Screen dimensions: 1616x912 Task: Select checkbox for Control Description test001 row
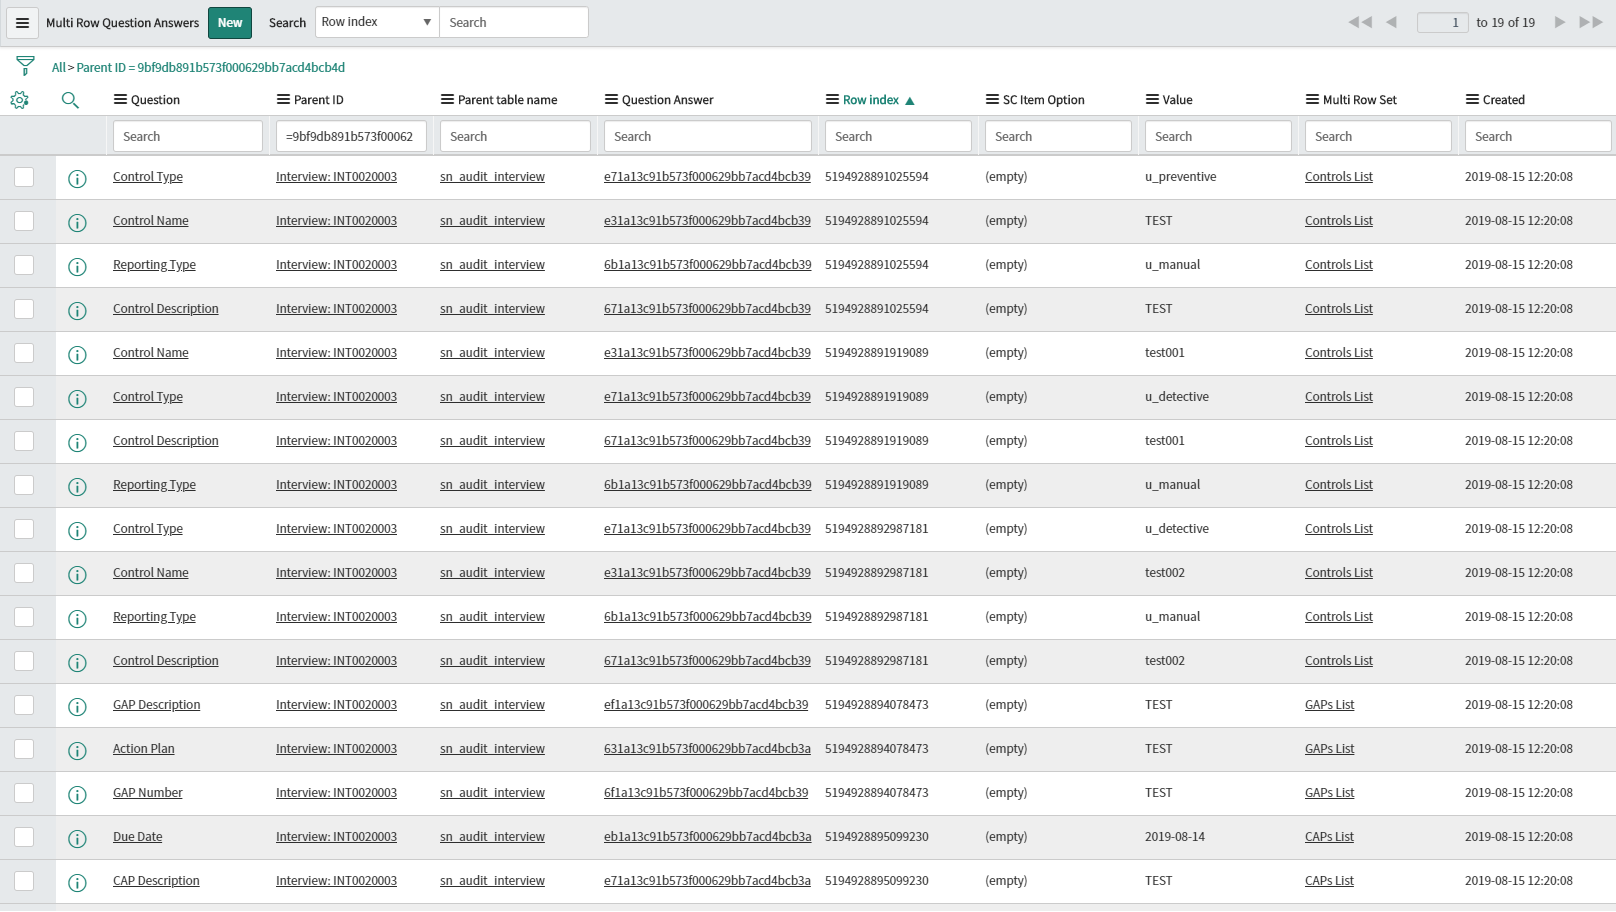click(x=24, y=441)
